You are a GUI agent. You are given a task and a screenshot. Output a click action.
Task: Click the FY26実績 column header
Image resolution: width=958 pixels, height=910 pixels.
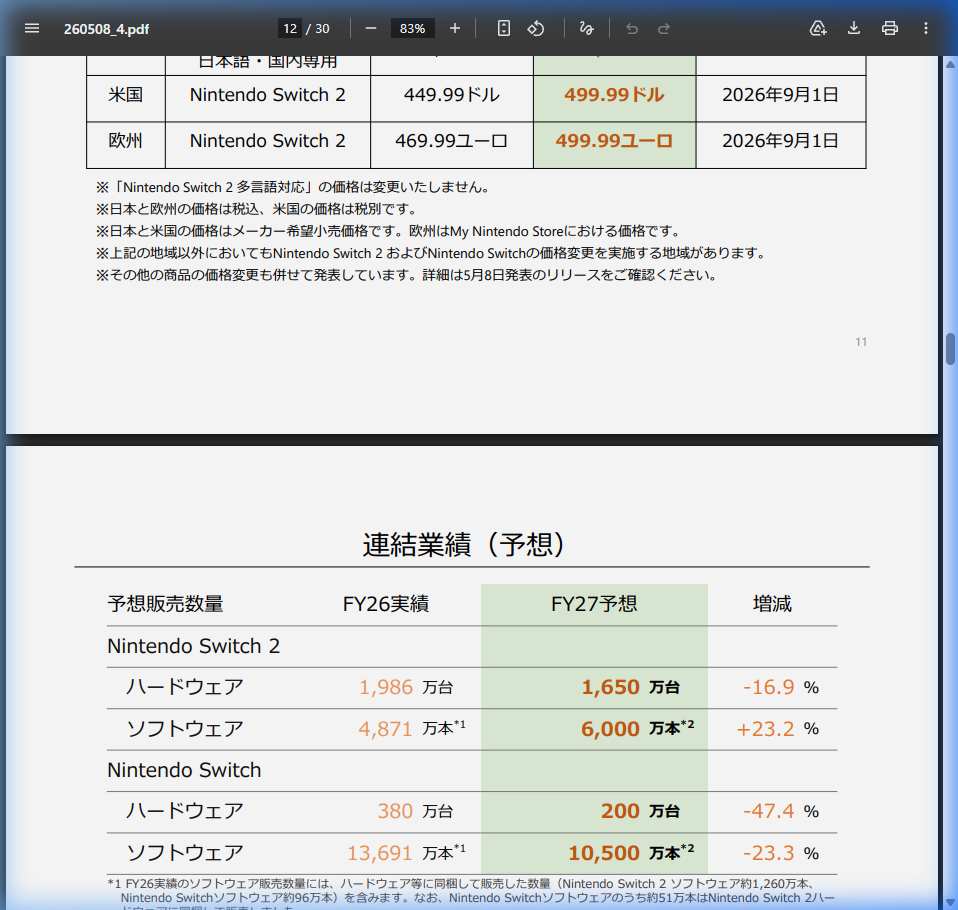click(x=386, y=604)
